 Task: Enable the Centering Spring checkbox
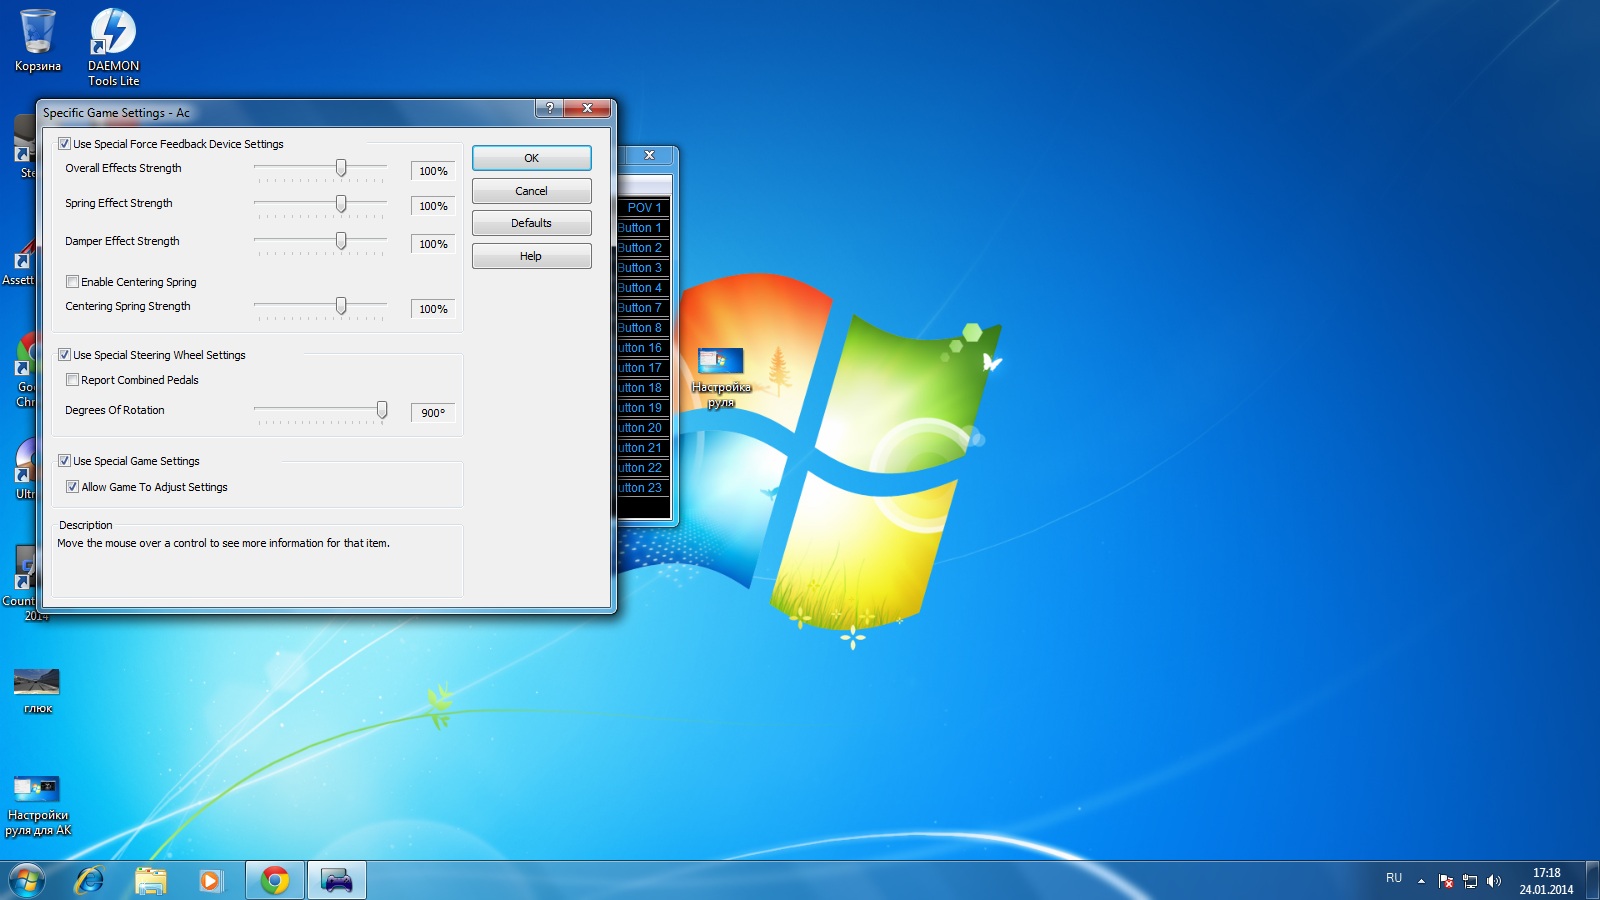(73, 282)
